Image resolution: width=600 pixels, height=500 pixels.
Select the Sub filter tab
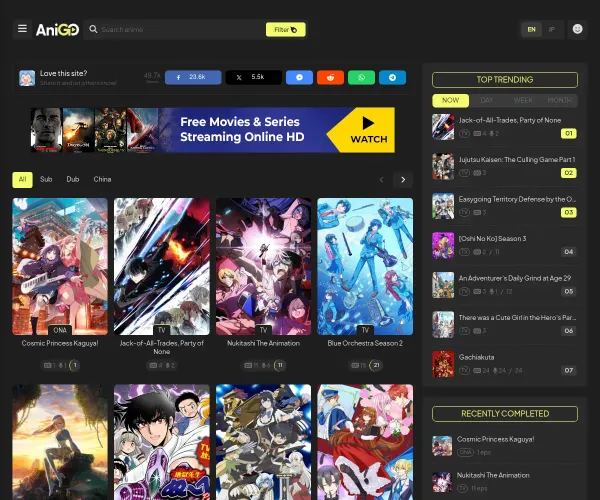coord(46,179)
